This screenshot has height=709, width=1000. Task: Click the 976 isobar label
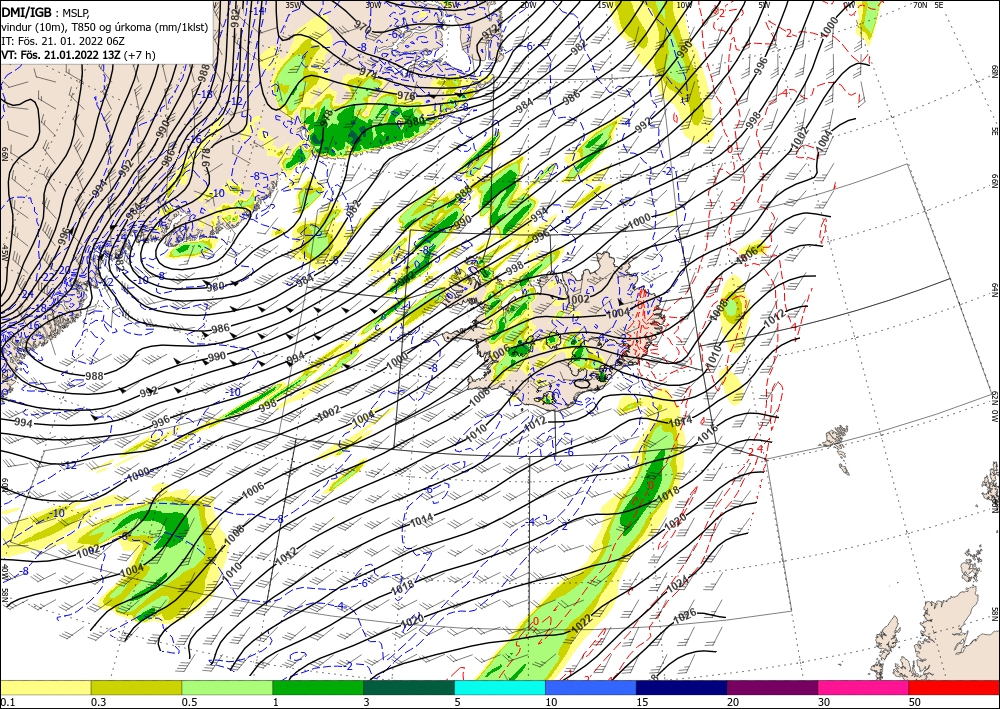[406, 96]
